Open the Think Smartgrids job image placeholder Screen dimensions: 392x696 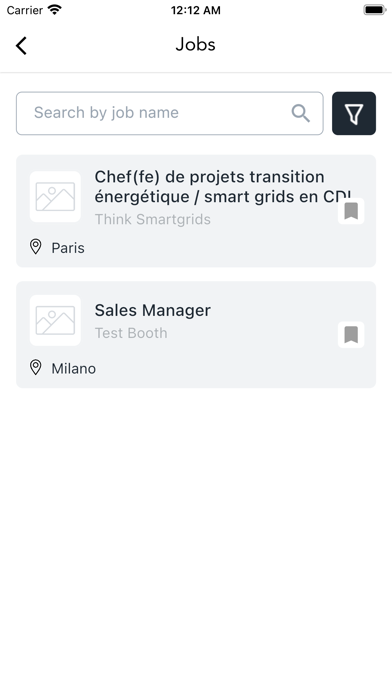55,197
